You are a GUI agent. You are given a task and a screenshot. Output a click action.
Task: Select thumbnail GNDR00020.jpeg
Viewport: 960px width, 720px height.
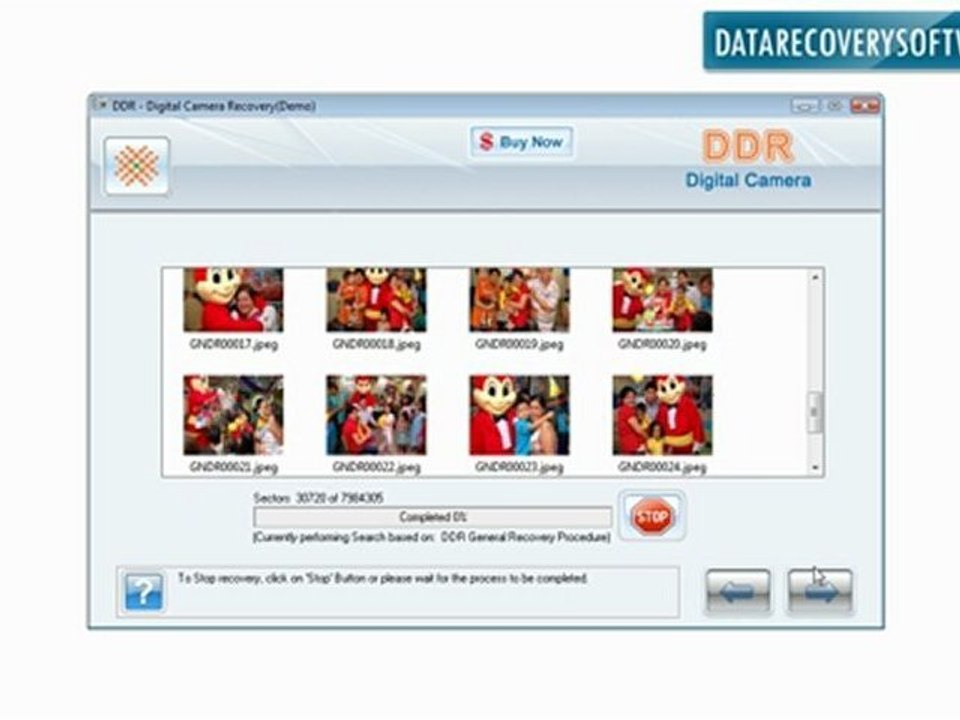coord(662,300)
